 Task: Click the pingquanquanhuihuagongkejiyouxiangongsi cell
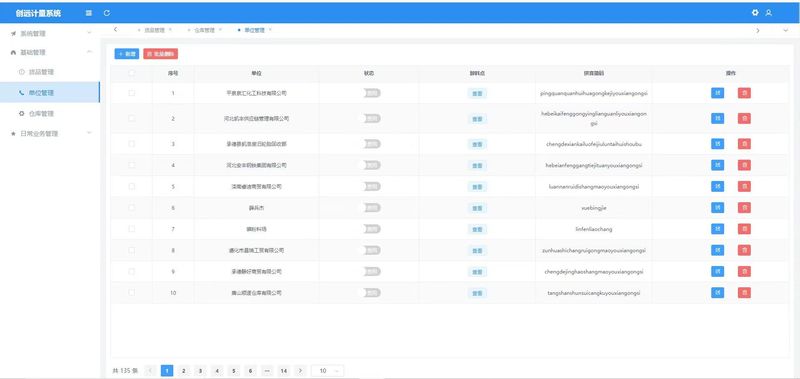[594, 93]
